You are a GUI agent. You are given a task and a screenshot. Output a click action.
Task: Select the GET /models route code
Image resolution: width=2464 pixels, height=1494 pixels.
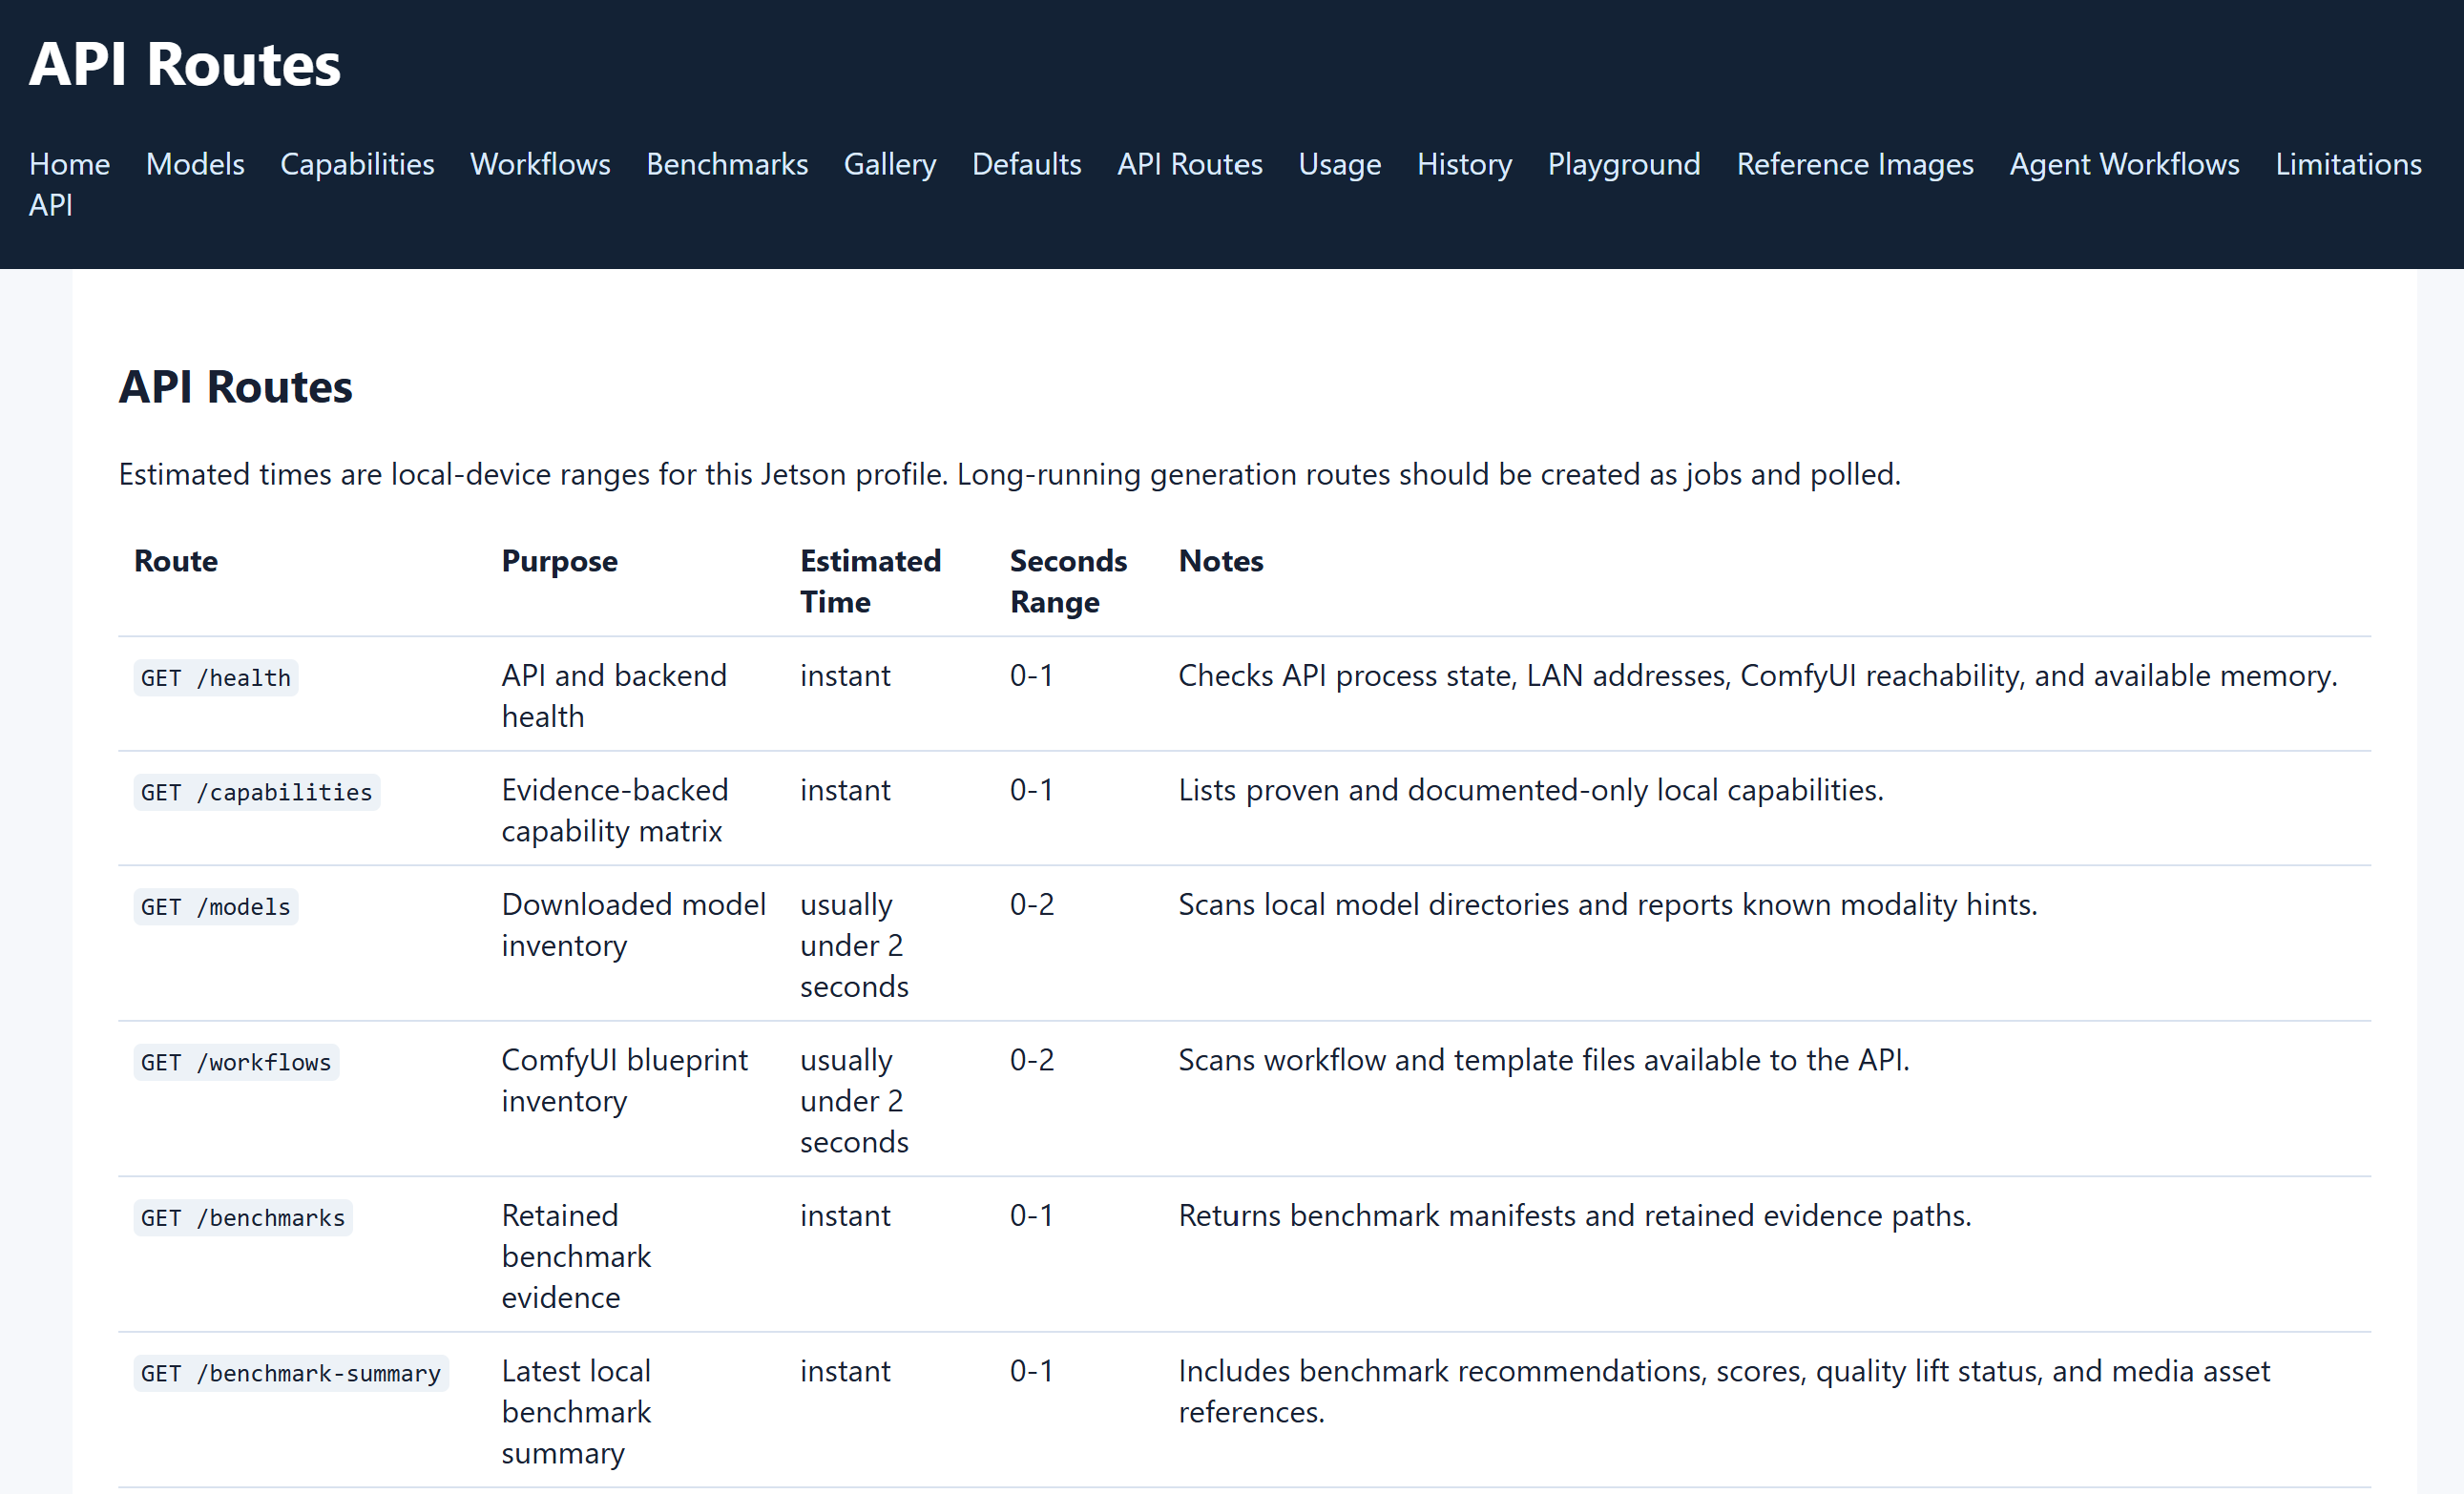point(216,907)
